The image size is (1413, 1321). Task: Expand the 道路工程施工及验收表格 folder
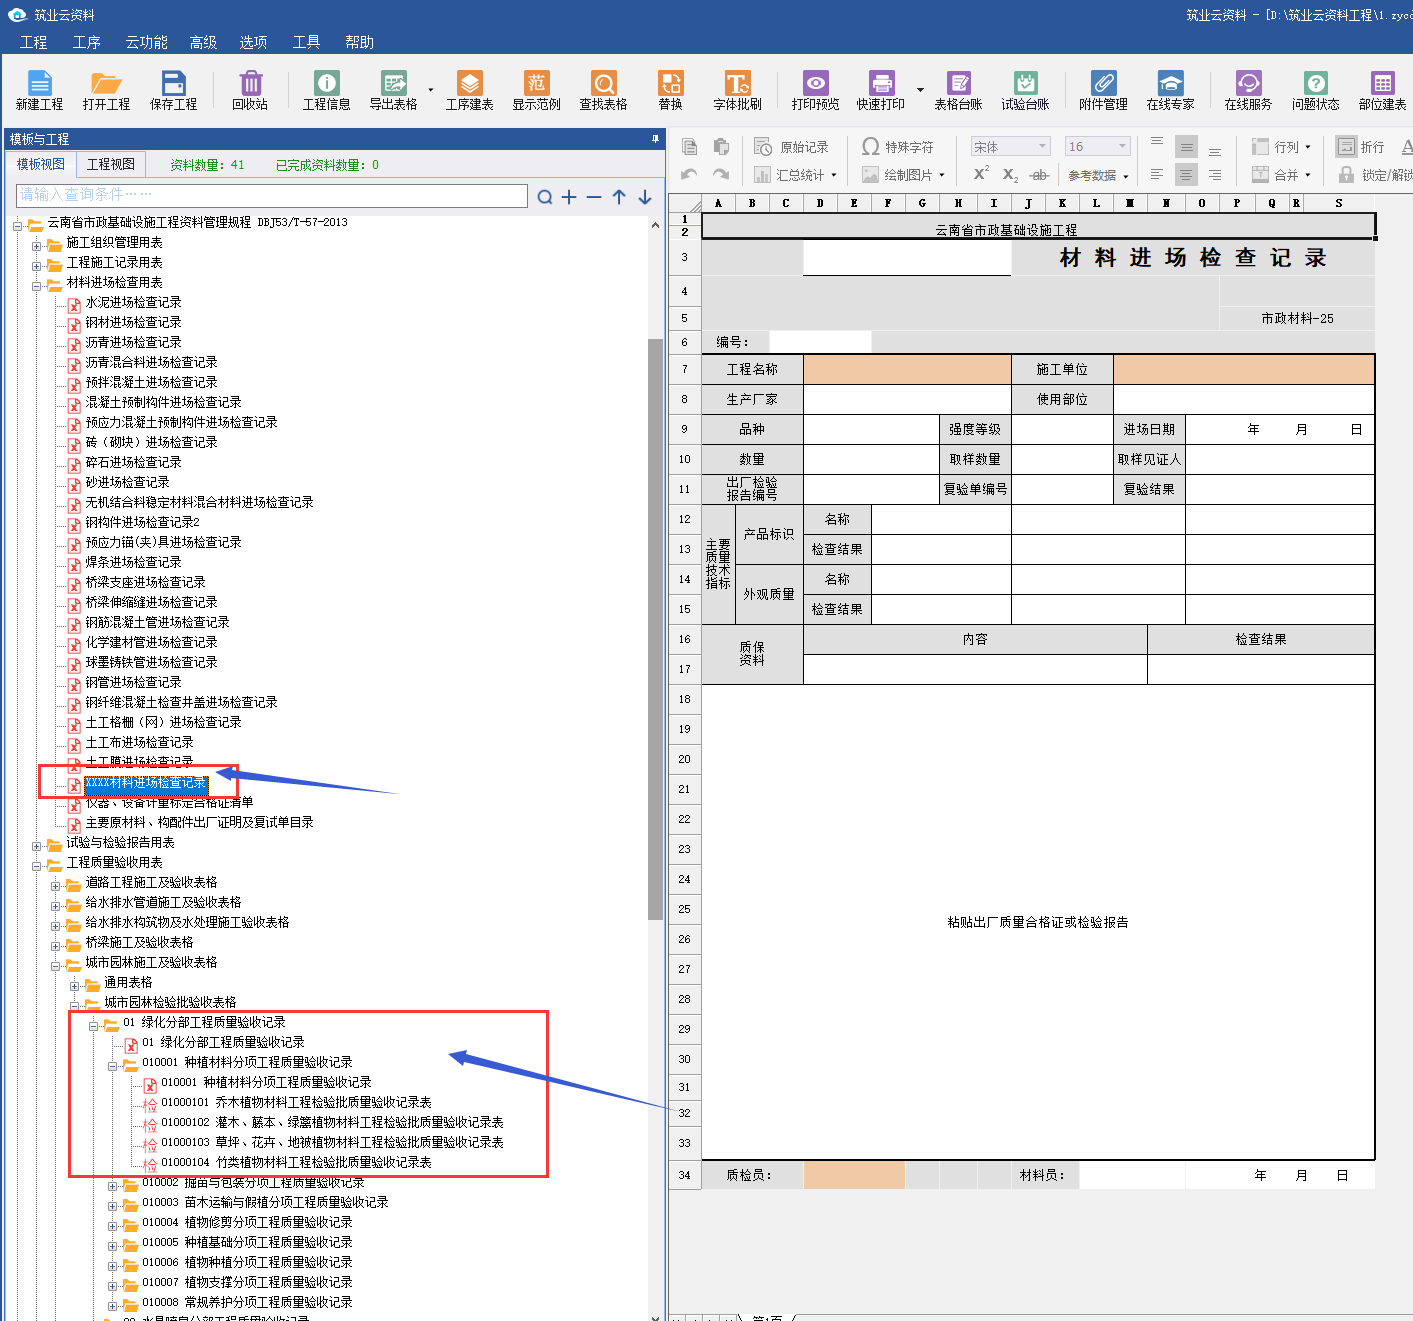tap(56, 886)
